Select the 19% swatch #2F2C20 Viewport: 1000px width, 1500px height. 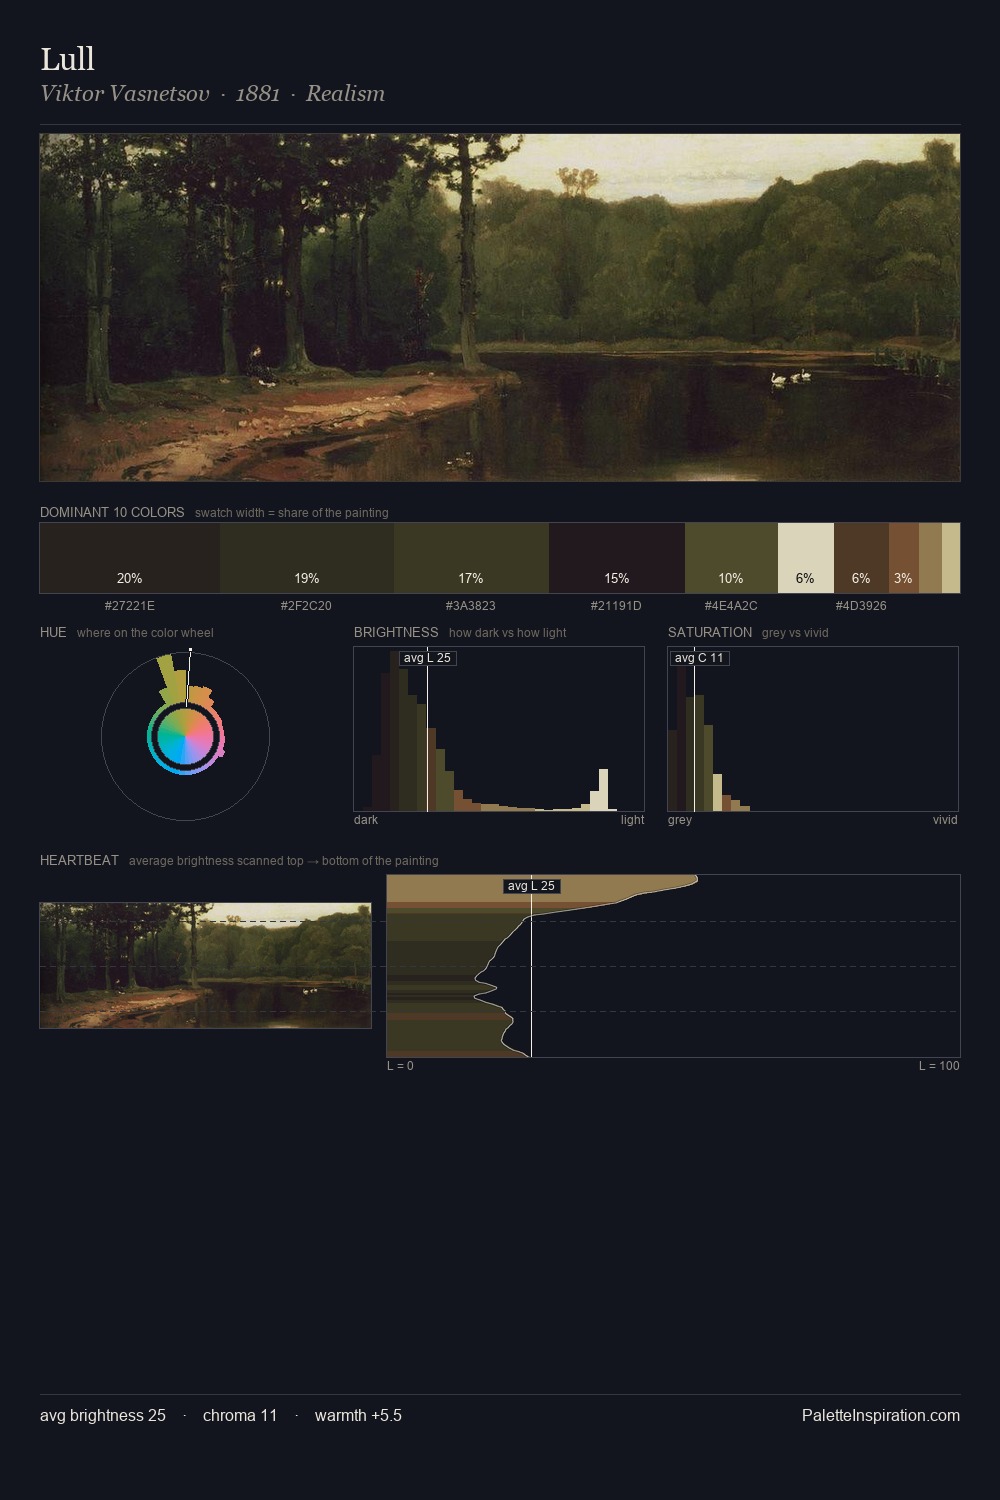(x=307, y=558)
